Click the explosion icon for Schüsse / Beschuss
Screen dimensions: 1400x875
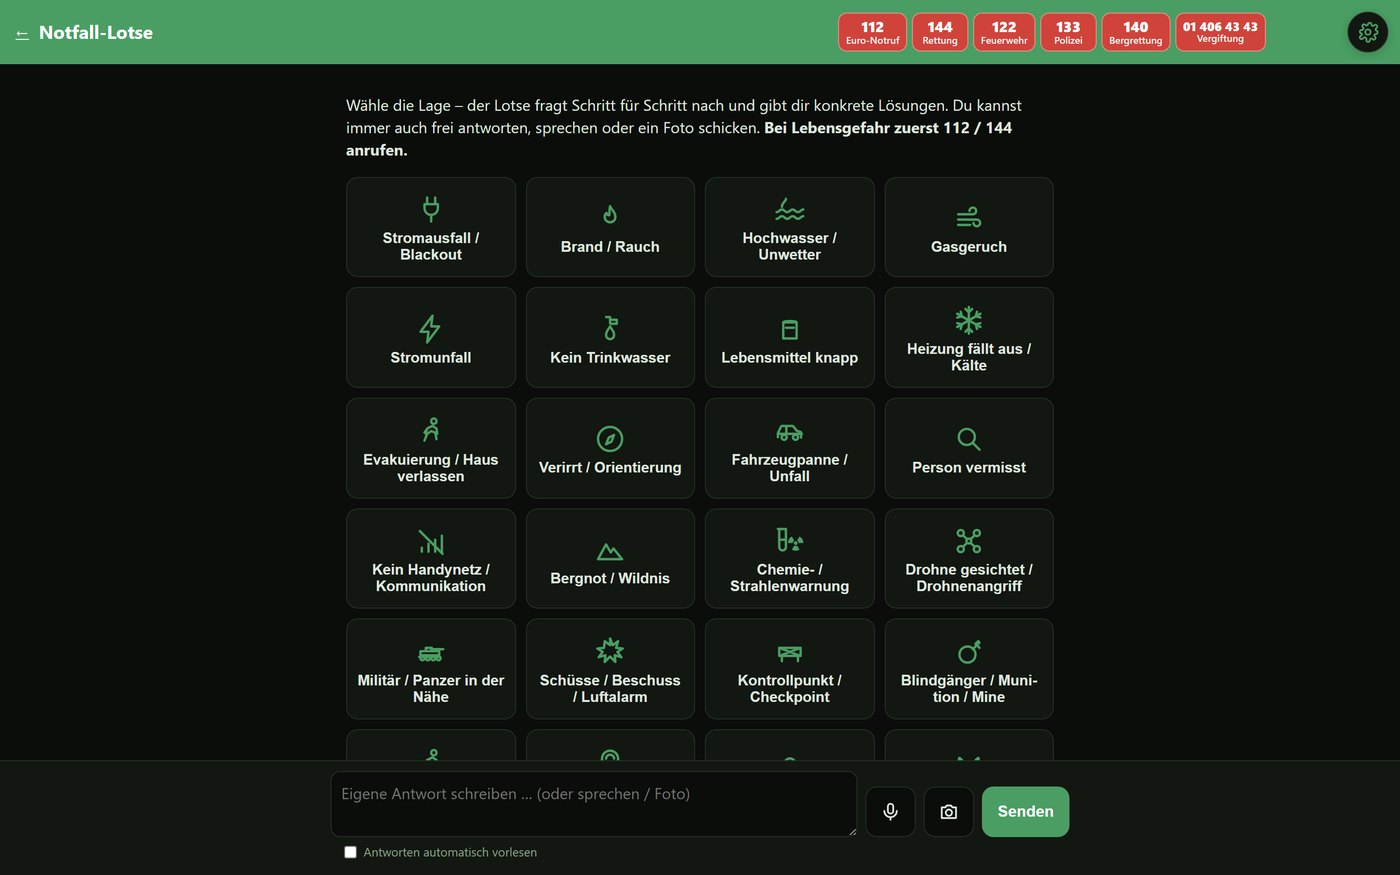(610, 651)
